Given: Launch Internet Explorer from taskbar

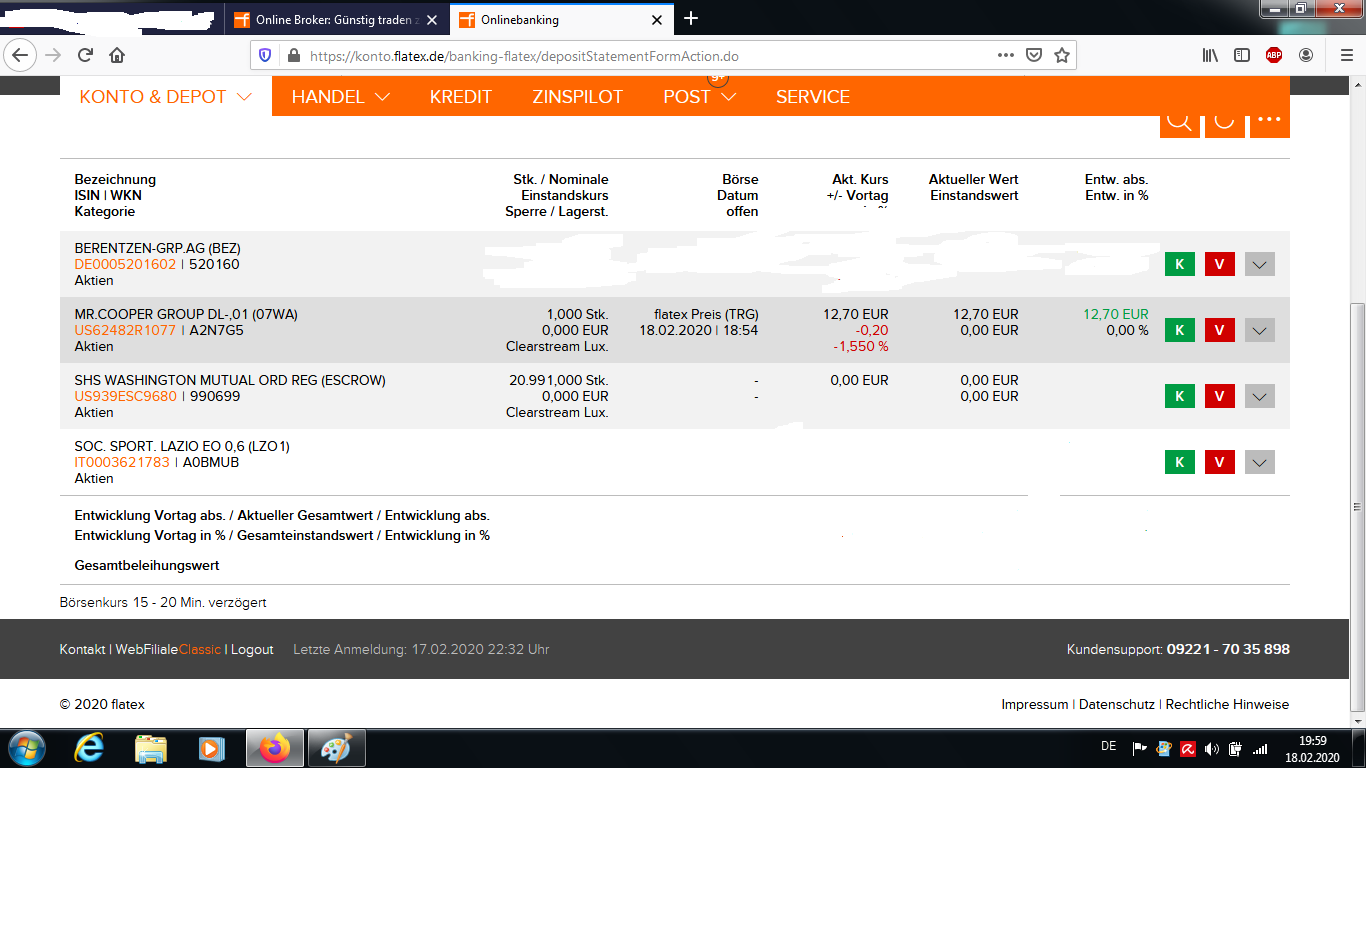Looking at the screenshot, I should [89, 748].
